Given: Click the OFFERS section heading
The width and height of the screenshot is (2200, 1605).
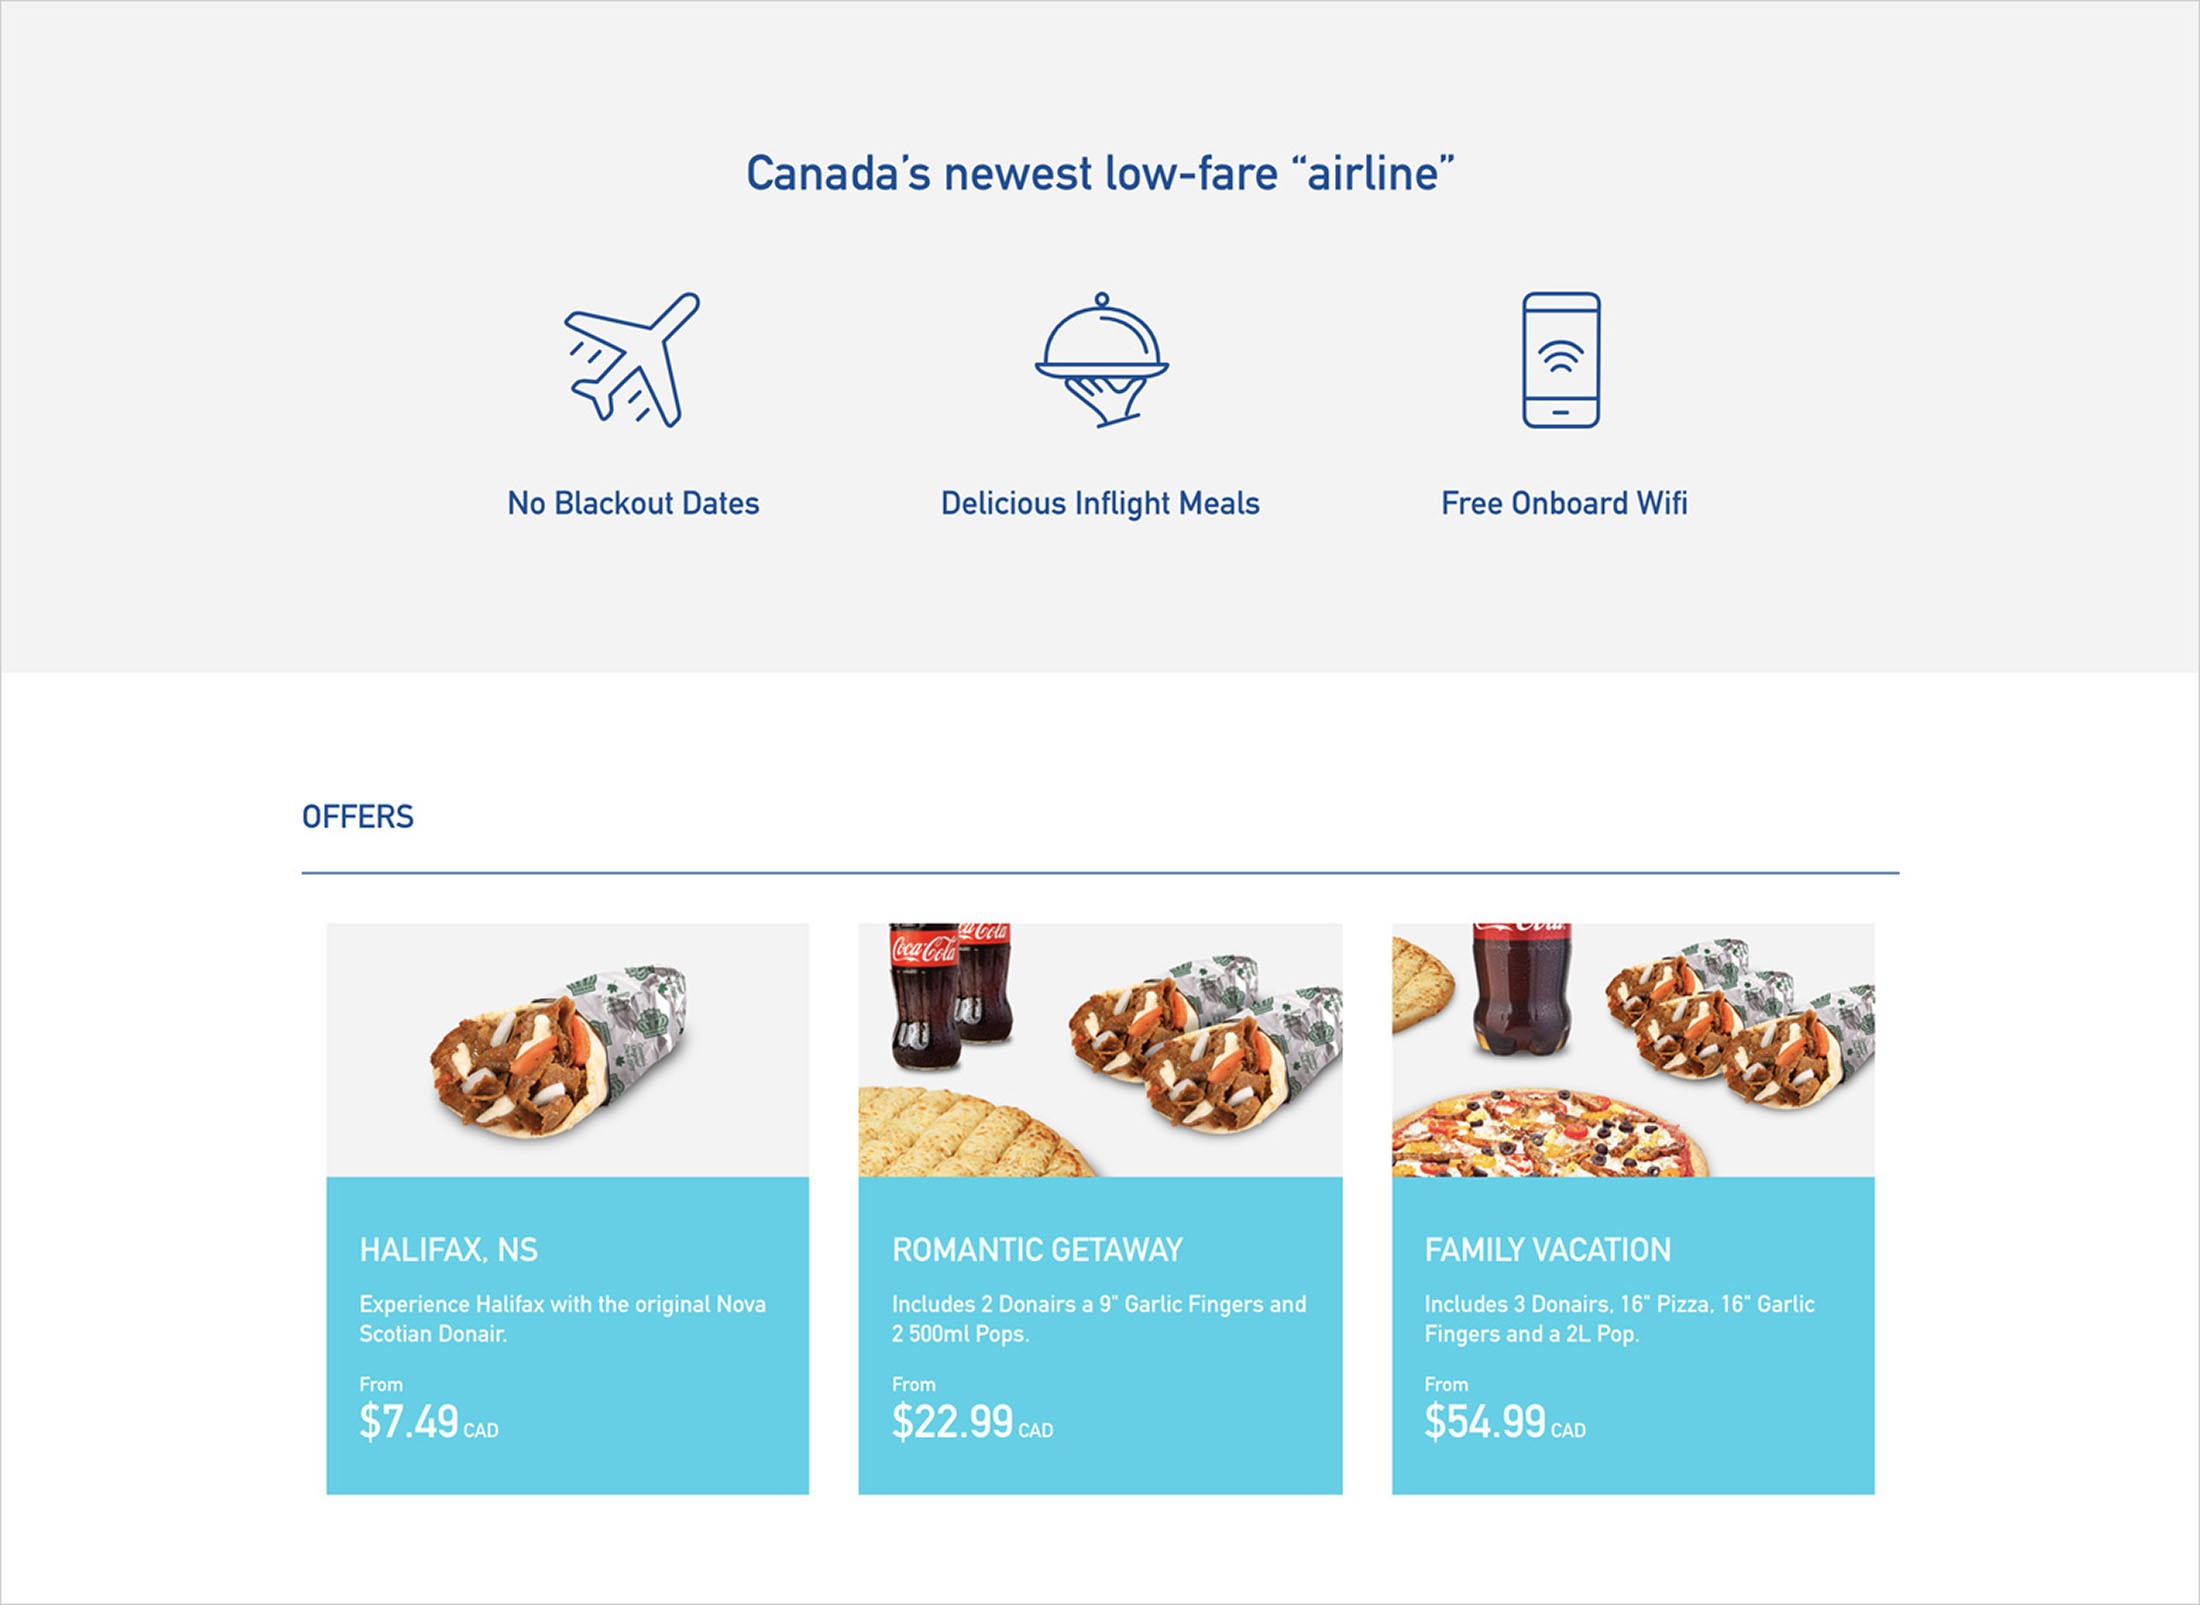Looking at the screenshot, I should [x=358, y=817].
